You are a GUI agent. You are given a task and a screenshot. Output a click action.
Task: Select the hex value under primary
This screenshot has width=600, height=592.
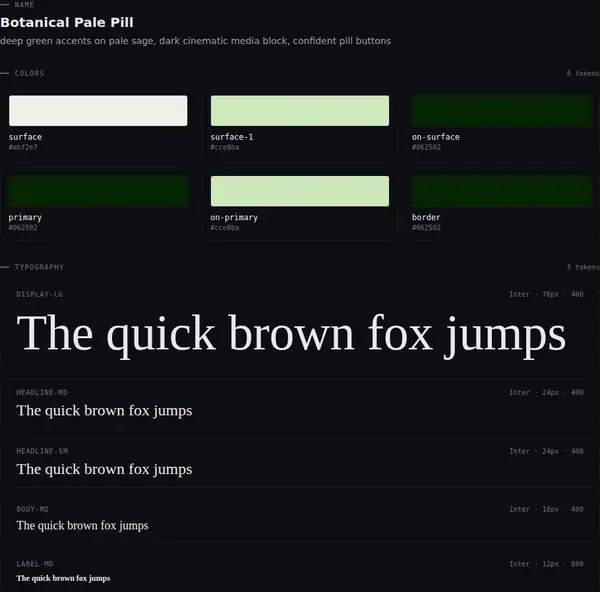(x=23, y=228)
